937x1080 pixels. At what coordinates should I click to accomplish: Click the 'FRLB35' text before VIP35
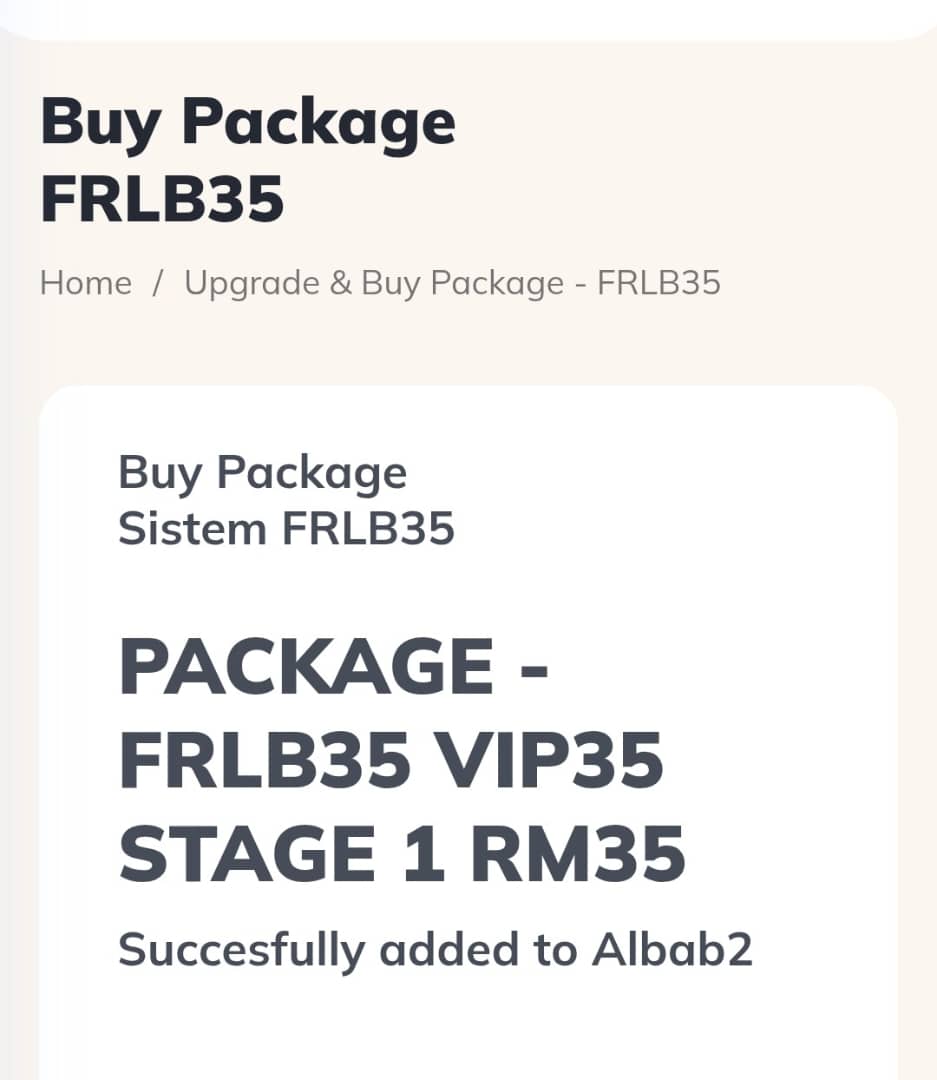265,762
